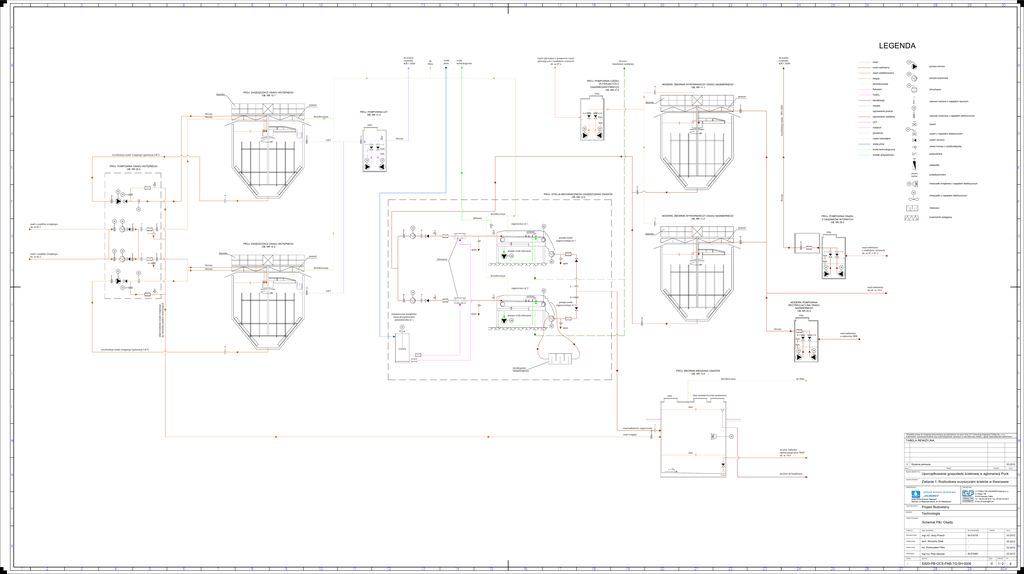
Task: Click the przepływomierz symbol in legend
Action: tap(914, 175)
